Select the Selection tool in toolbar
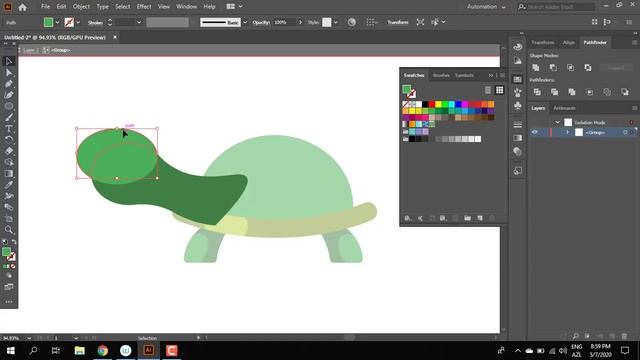Image resolution: width=640 pixels, height=360 pixels. tap(9, 61)
